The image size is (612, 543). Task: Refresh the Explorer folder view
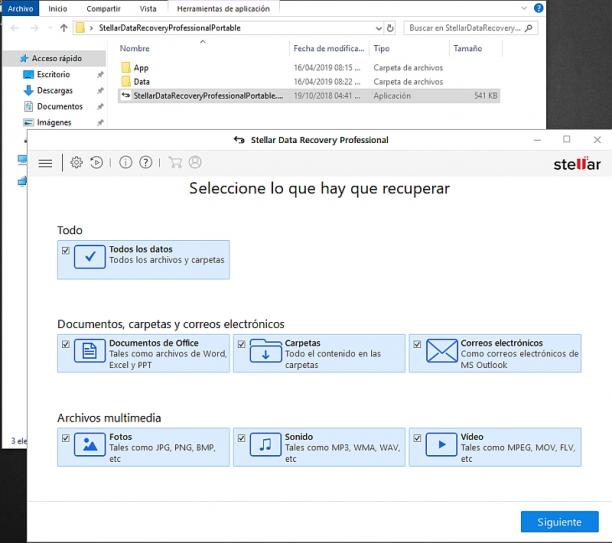coord(390,28)
